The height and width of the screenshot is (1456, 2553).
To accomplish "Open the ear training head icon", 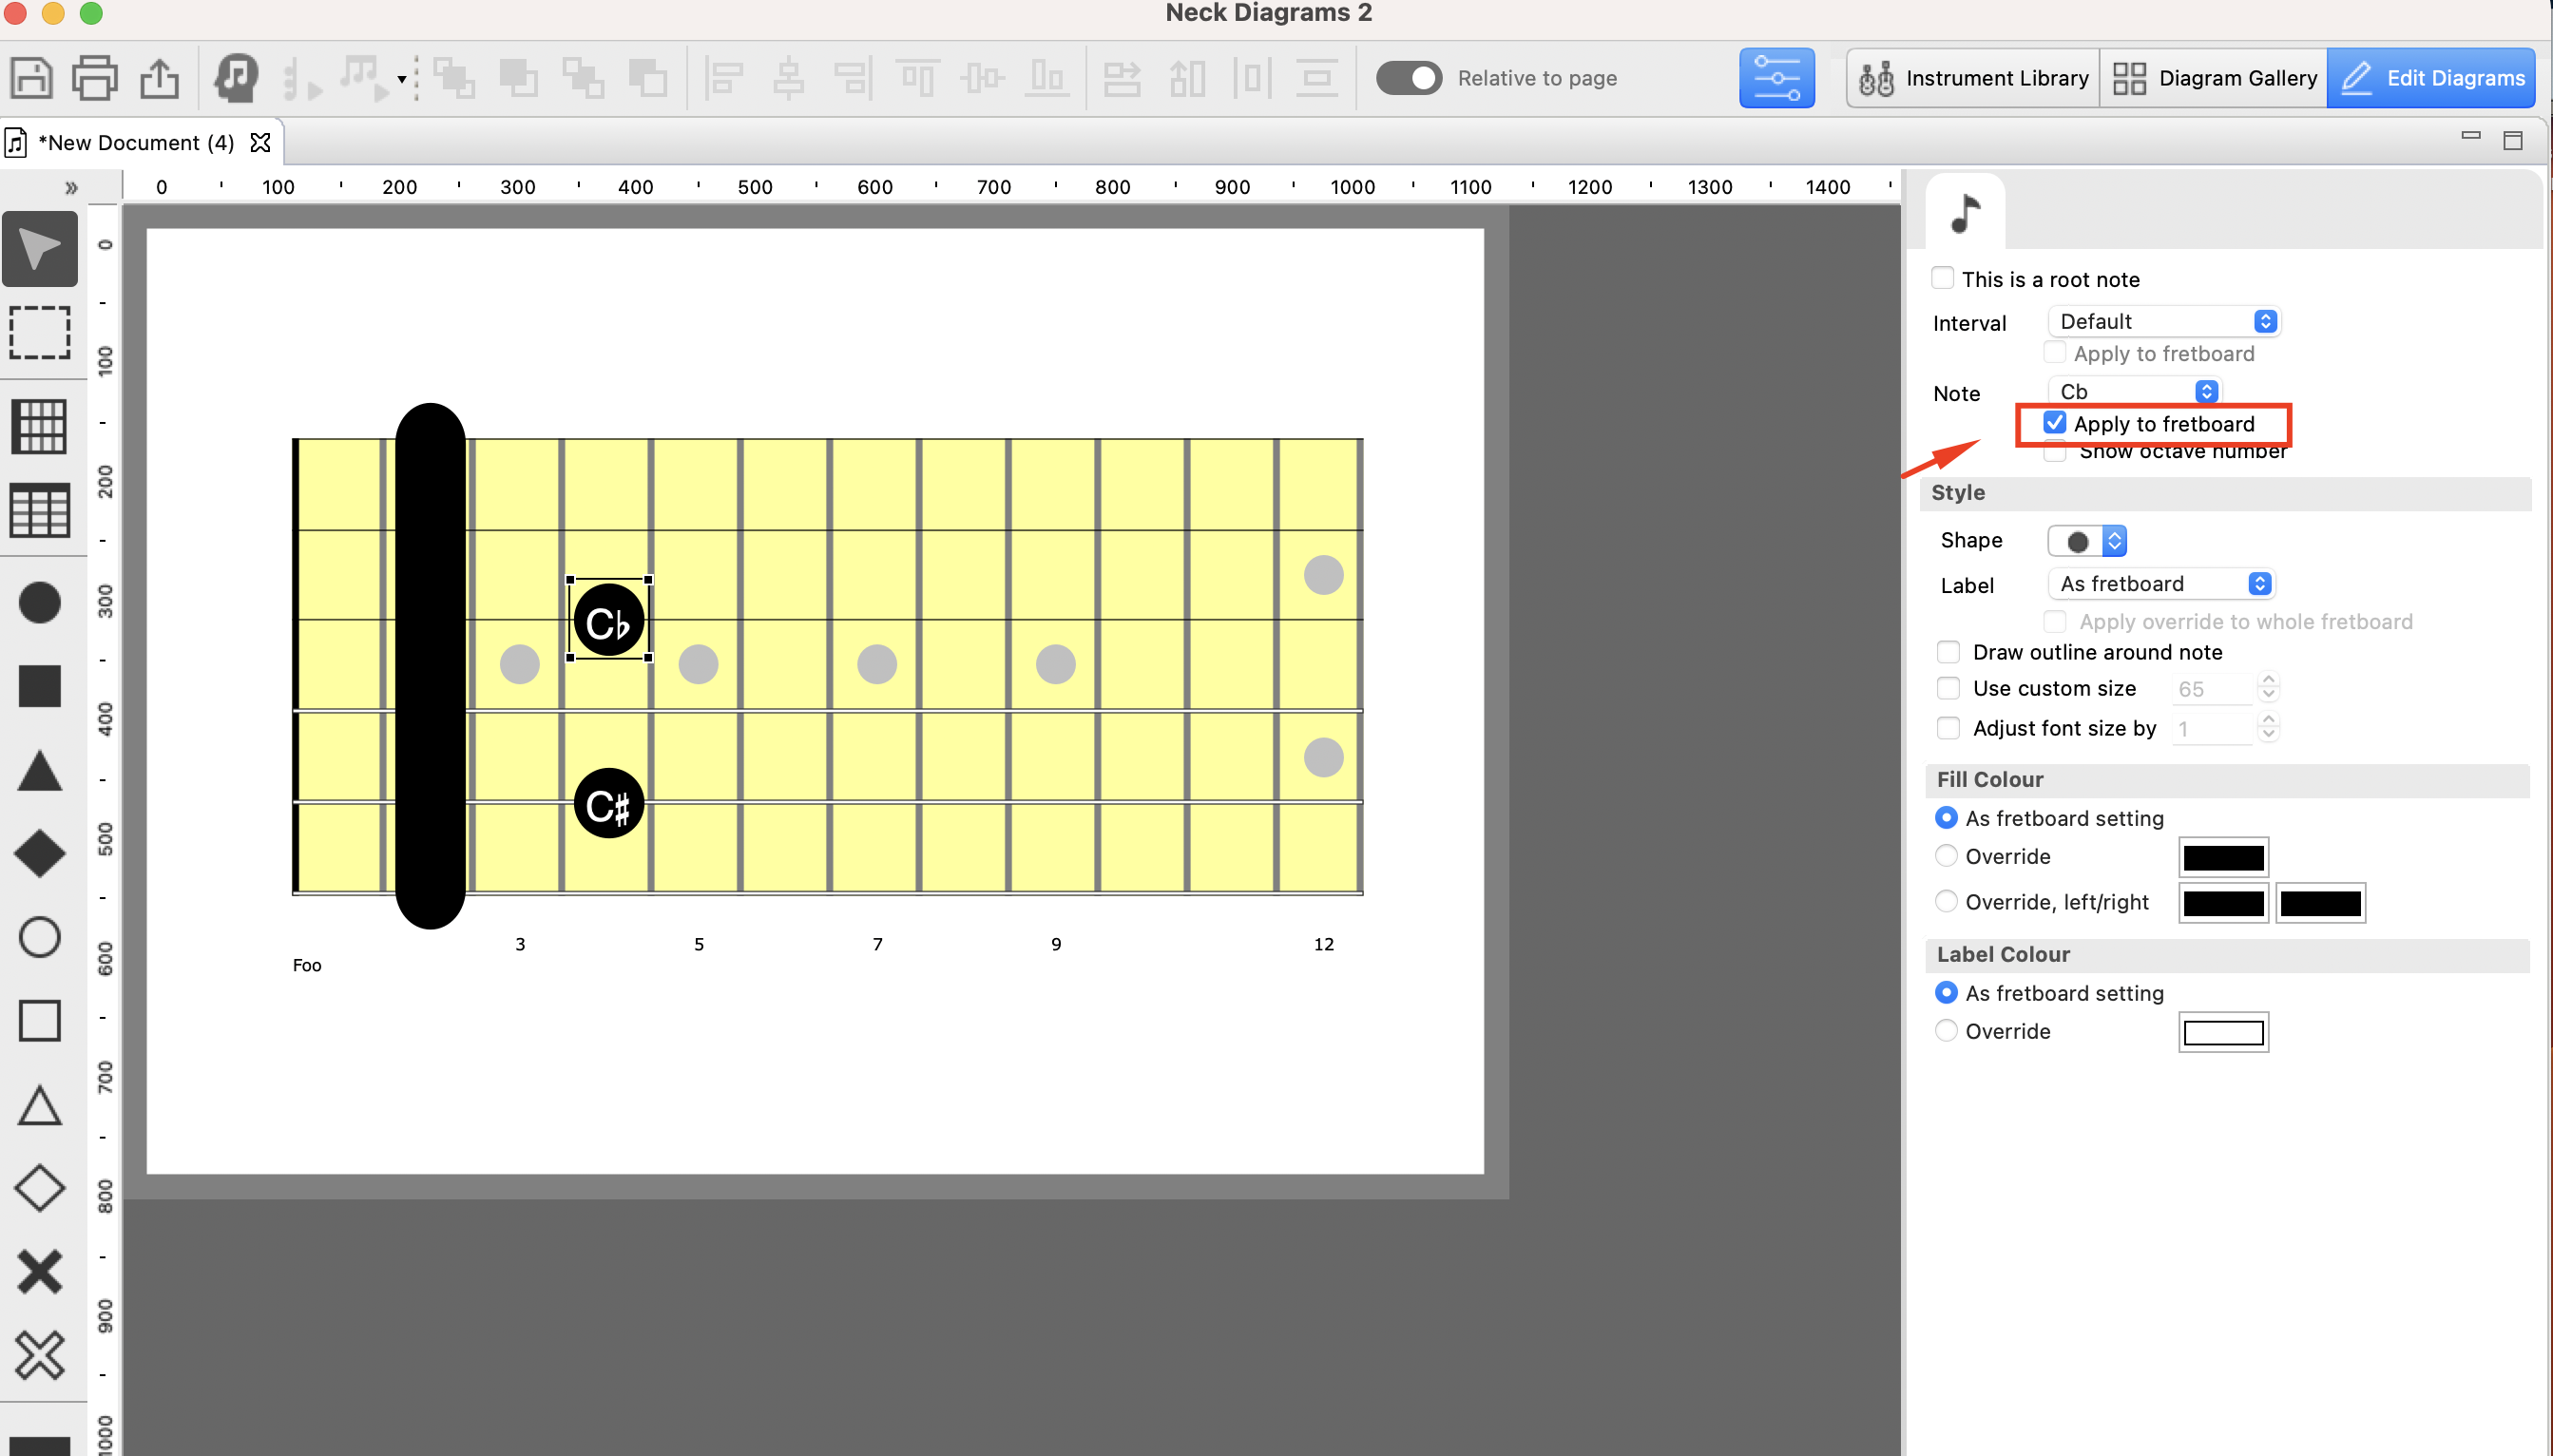I will 237,78.
